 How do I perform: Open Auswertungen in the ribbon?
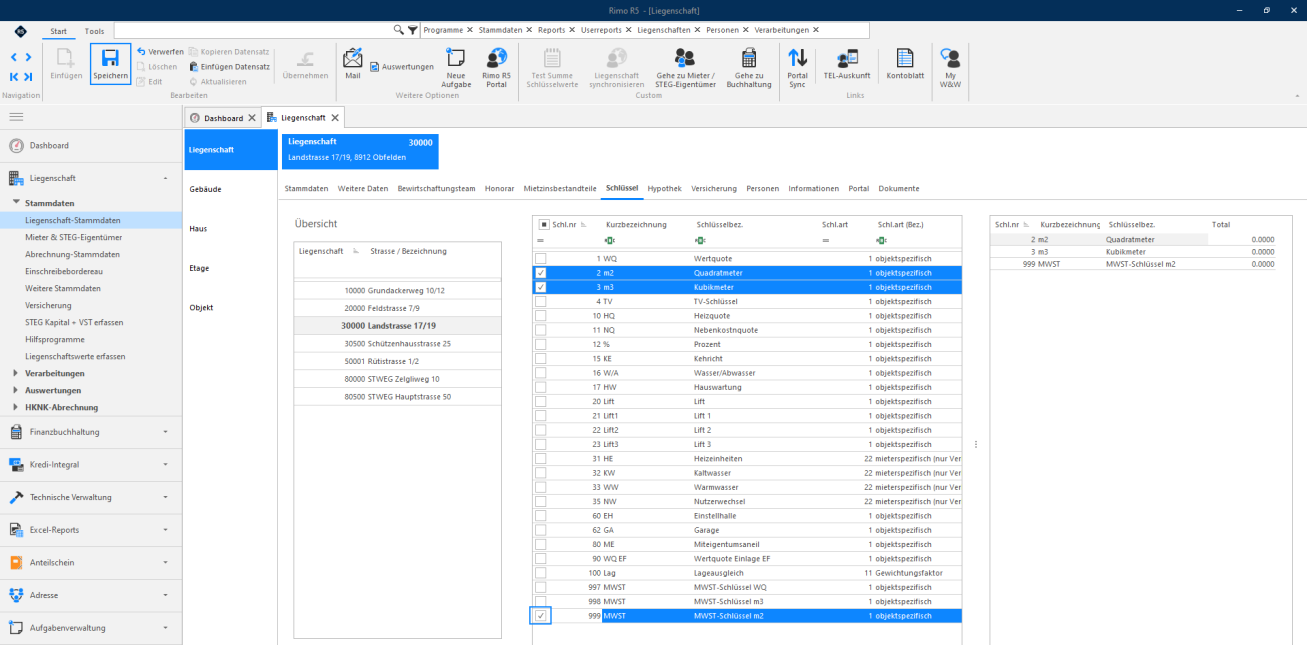(401, 66)
